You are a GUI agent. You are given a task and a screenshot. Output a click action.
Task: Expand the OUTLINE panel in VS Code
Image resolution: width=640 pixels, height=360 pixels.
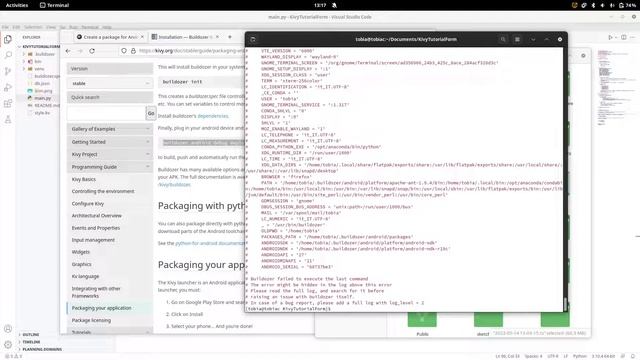(31, 335)
